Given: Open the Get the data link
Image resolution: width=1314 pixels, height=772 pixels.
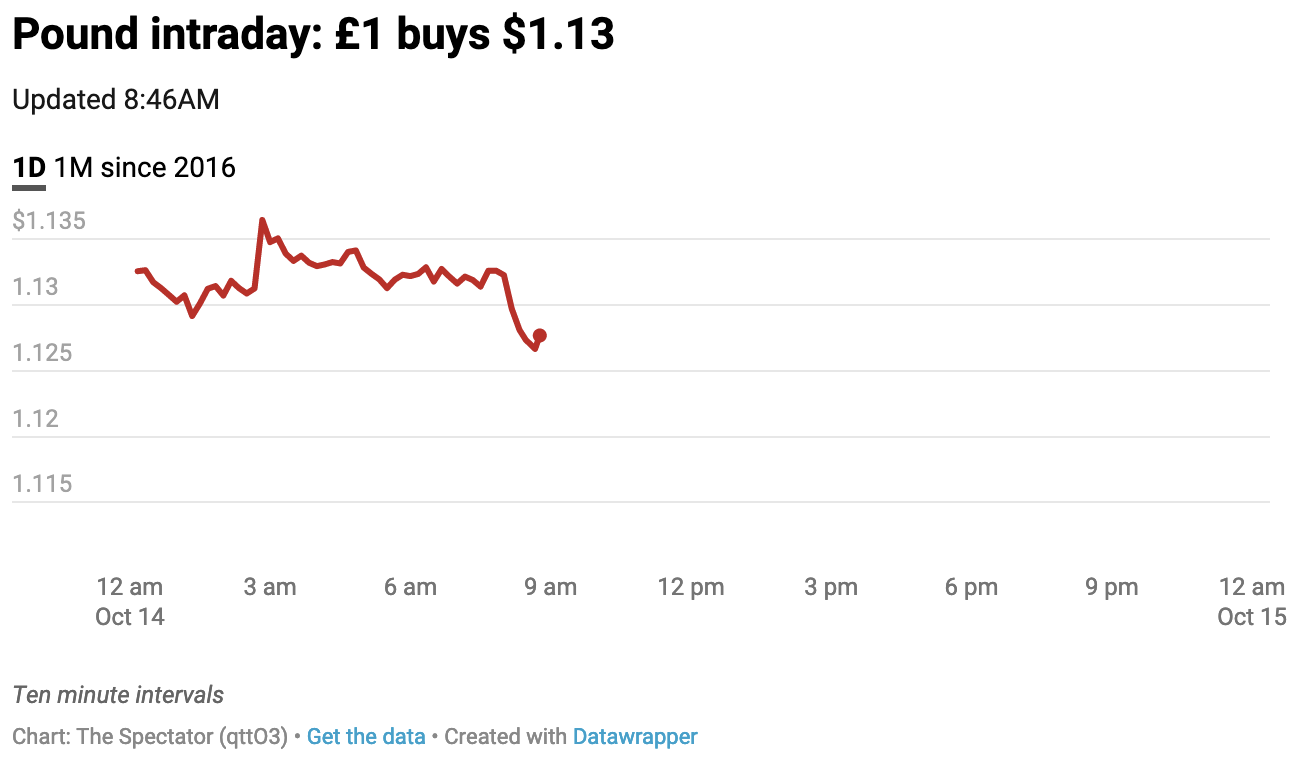Looking at the screenshot, I should click(366, 737).
